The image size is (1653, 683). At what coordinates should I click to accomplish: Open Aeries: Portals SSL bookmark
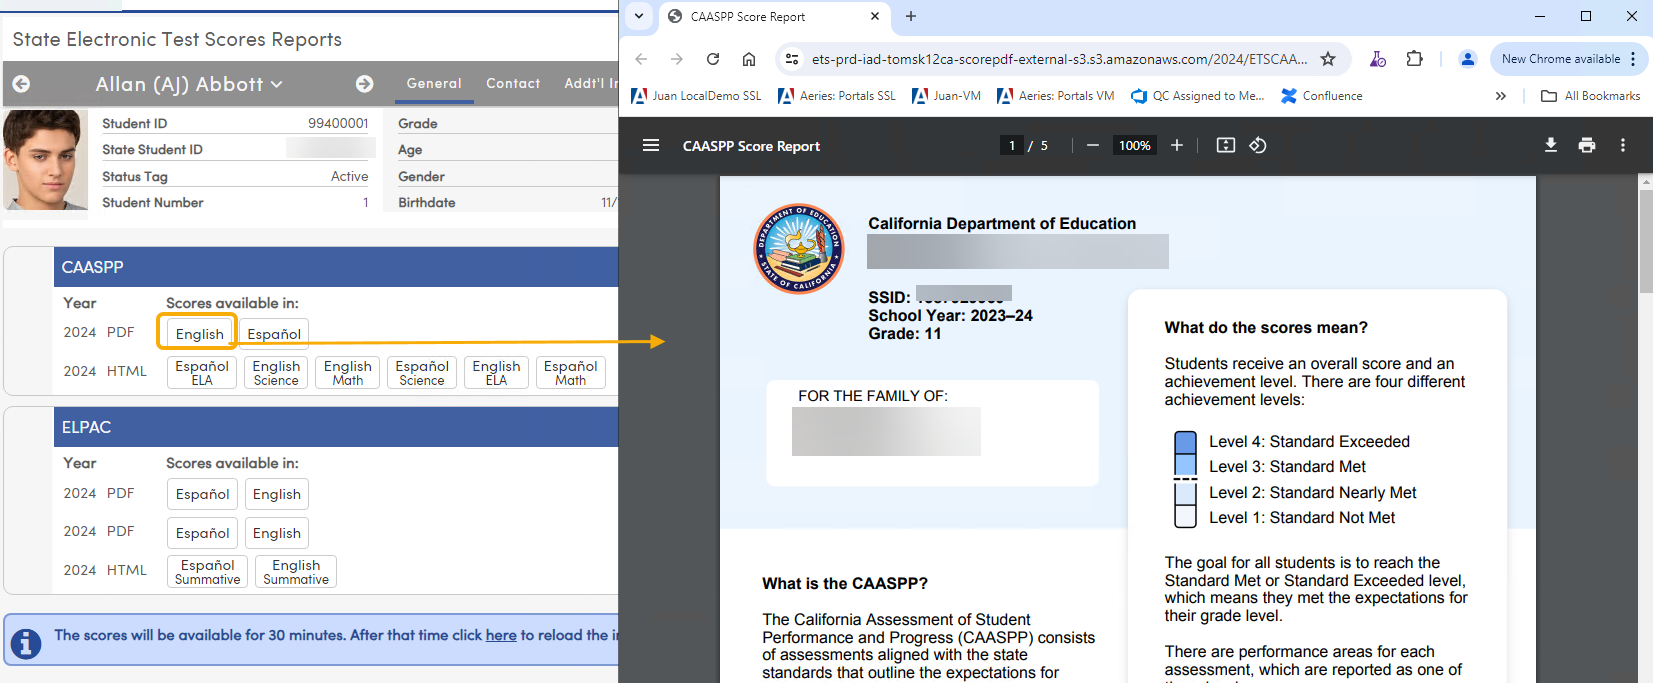(x=837, y=96)
